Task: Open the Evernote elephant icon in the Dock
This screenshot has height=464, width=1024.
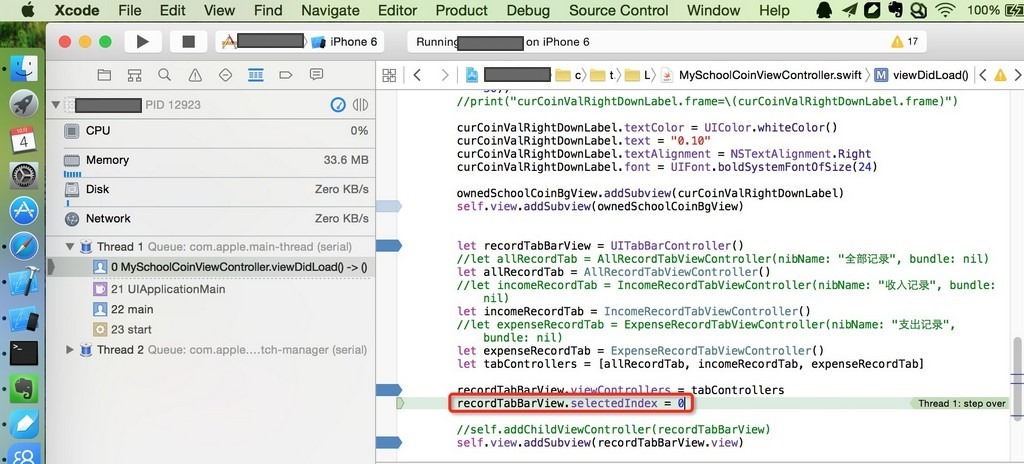Action: tap(24, 389)
